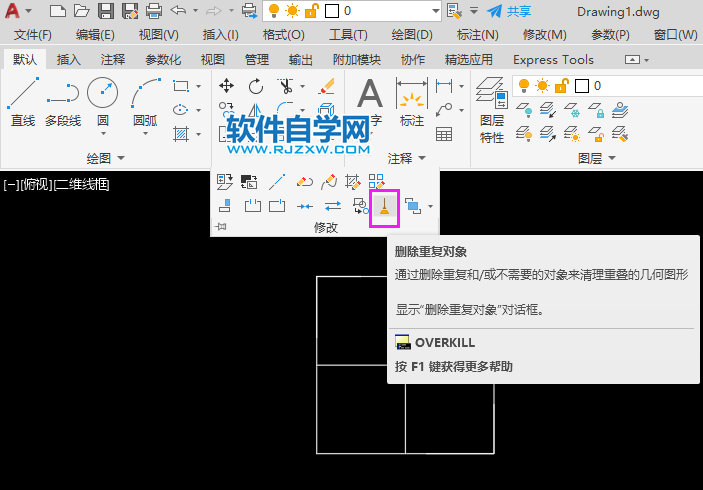Click the layer Off icon with teal bulb
Screen dimensions: 703x490
[x=524, y=110]
